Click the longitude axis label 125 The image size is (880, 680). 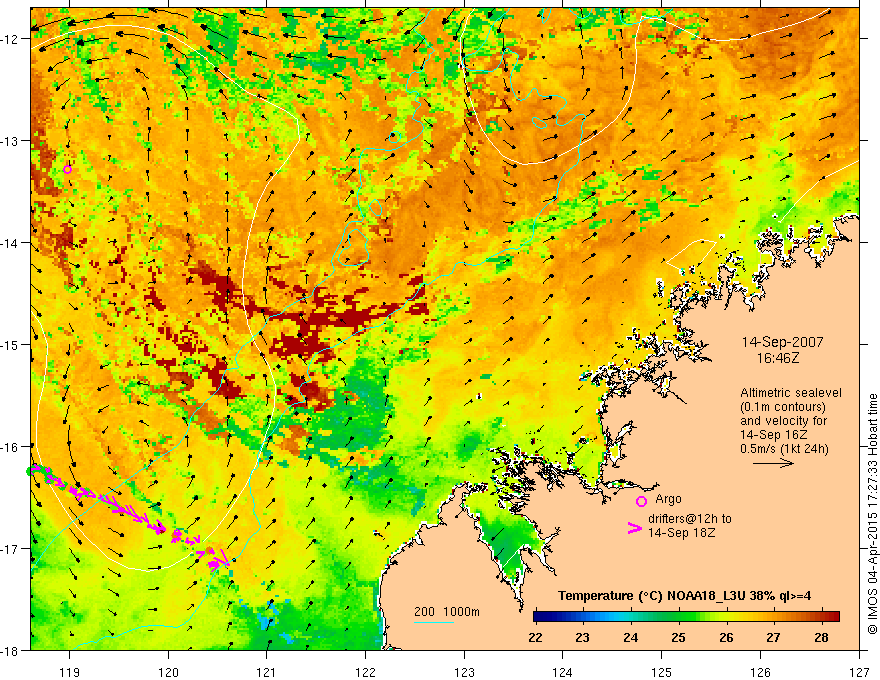(x=662, y=672)
